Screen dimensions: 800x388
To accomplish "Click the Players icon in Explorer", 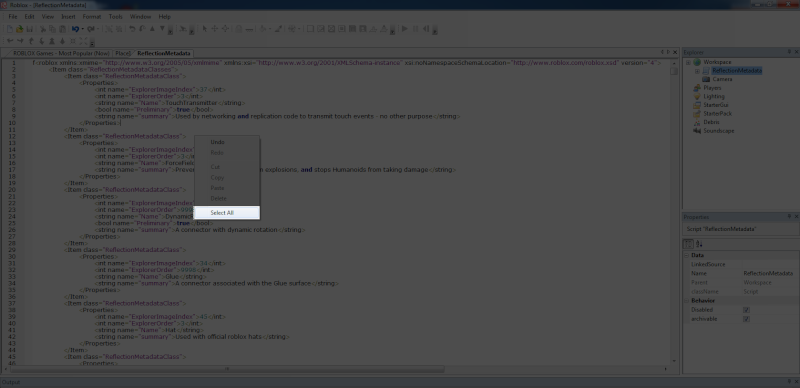I will coord(697,88).
